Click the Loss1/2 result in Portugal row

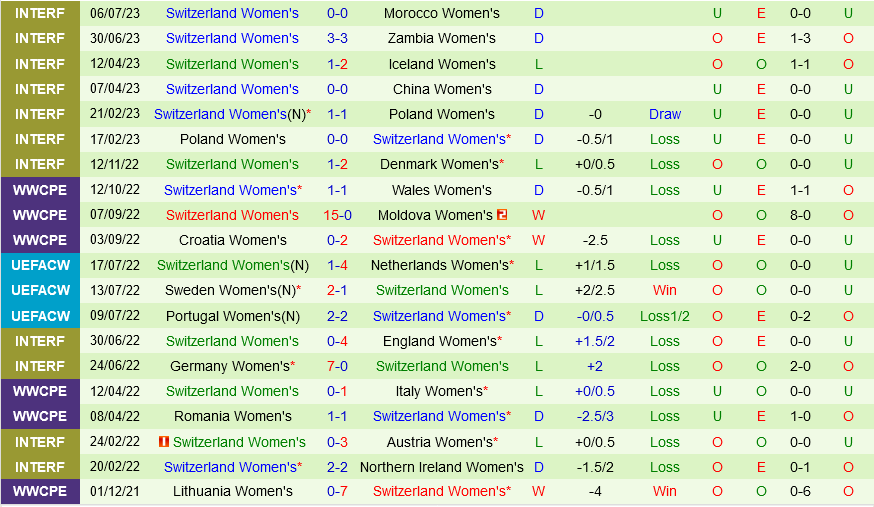click(665, 316)
